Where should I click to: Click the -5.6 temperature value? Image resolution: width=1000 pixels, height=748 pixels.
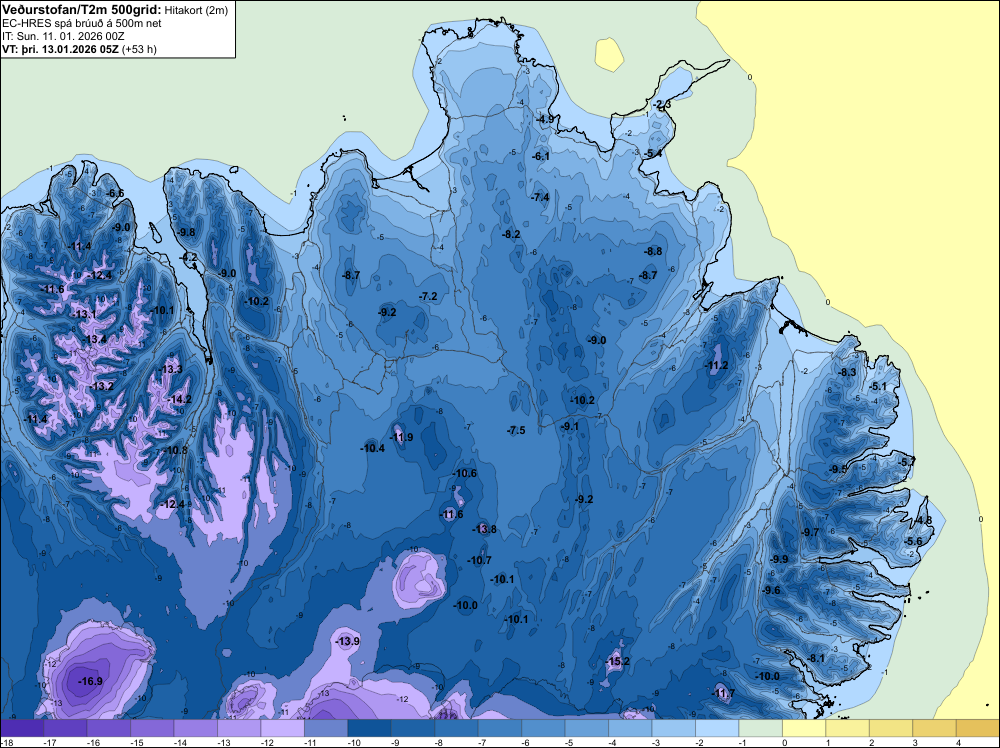tap(913, 541)
